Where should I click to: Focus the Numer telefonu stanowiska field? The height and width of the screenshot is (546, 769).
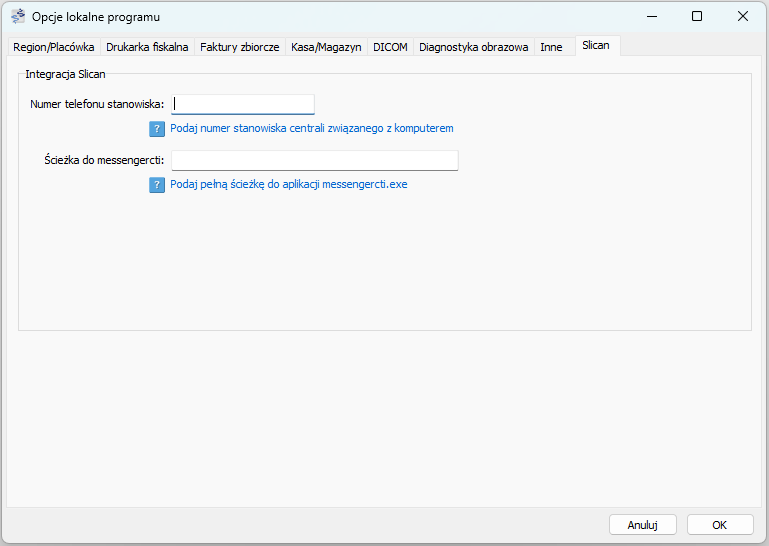[x=243, y=104]
